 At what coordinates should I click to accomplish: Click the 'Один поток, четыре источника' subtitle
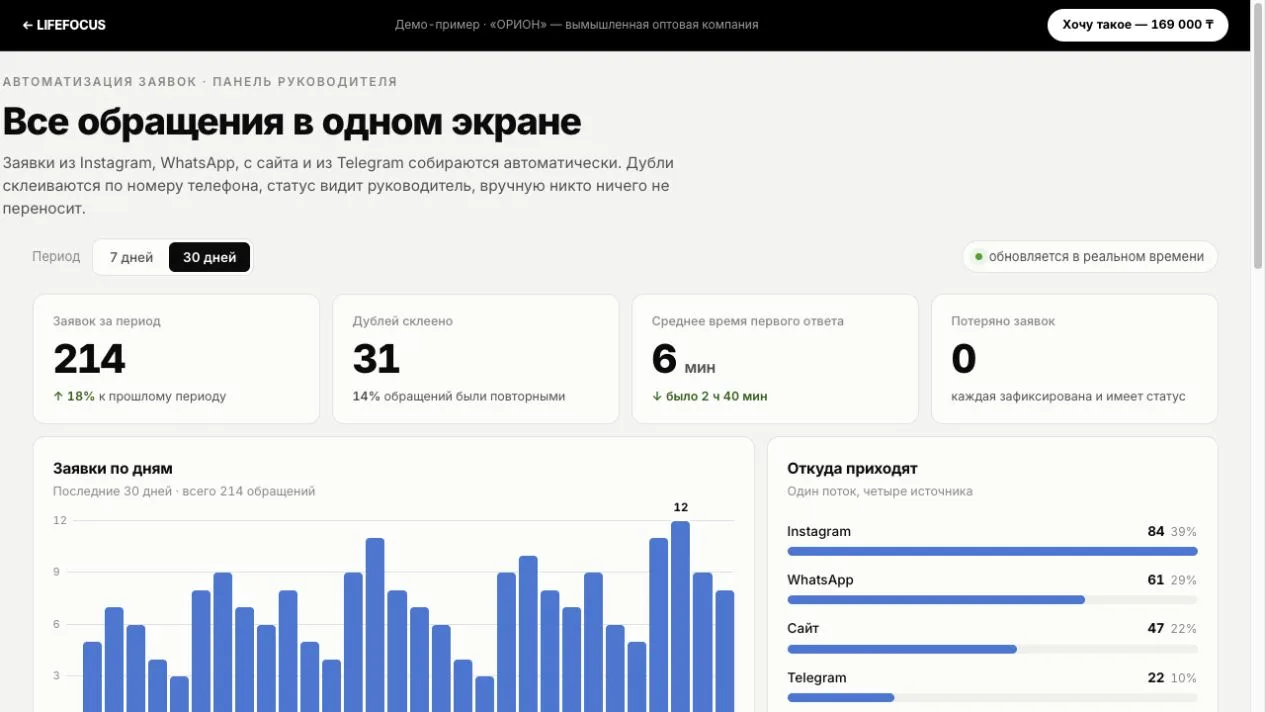[880, 492]
